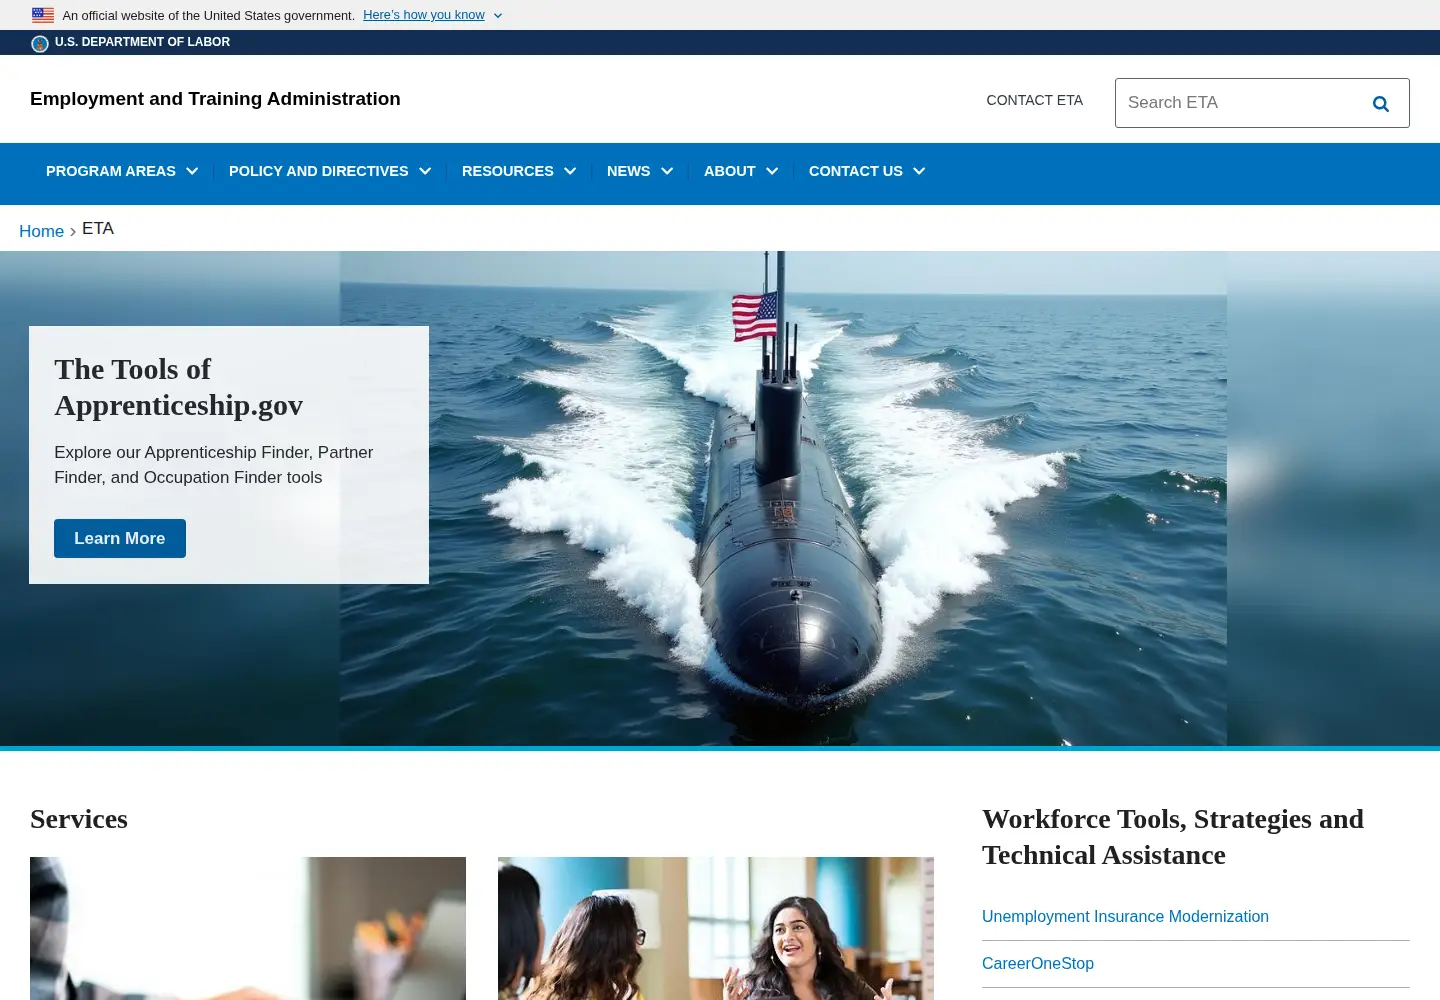
Task: Click Workforce Tools, Strategies and Technical Assistance heading
Action: coord(1173,837)
